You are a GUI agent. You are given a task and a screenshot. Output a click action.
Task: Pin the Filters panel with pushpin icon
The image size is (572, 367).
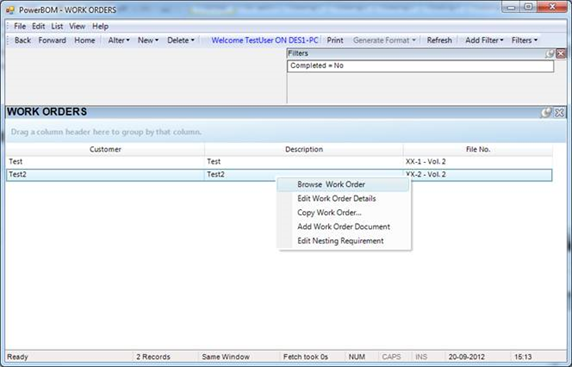click(550, 54)
